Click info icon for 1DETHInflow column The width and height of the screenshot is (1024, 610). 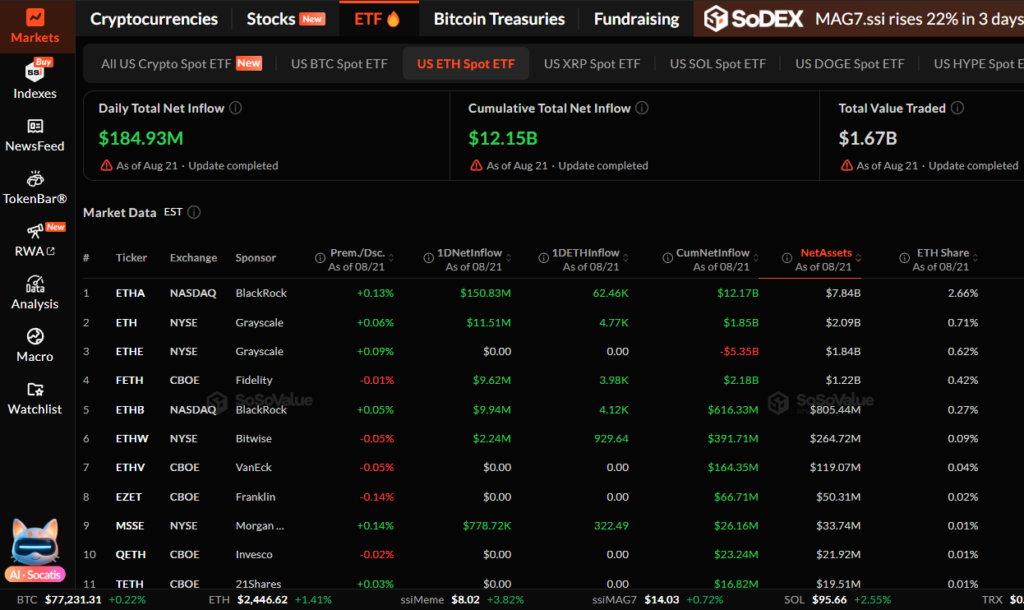(543, 258)
